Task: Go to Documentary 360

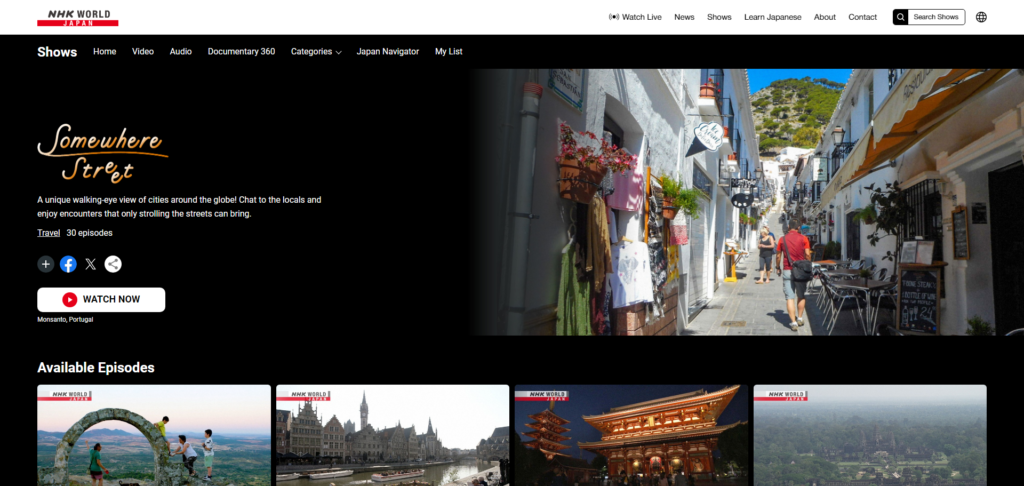Action: pos(241,51)
